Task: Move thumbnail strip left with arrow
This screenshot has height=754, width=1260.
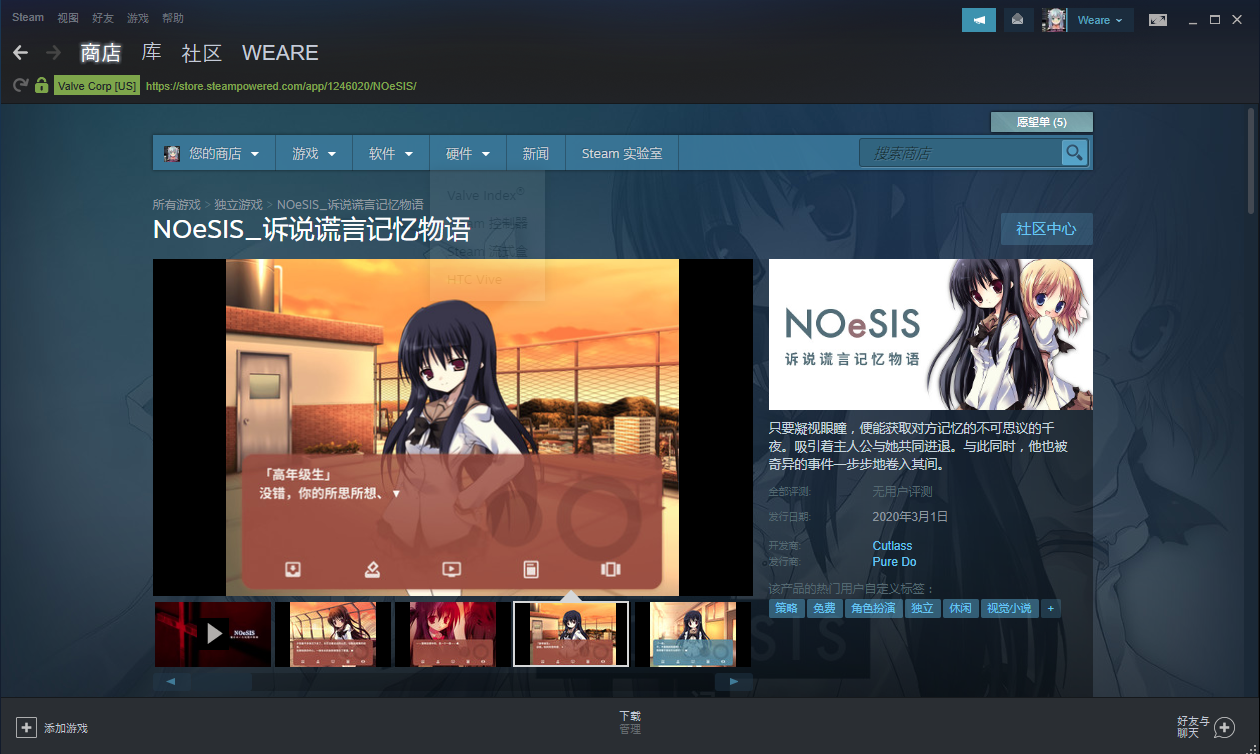Action: coord(171,682)
